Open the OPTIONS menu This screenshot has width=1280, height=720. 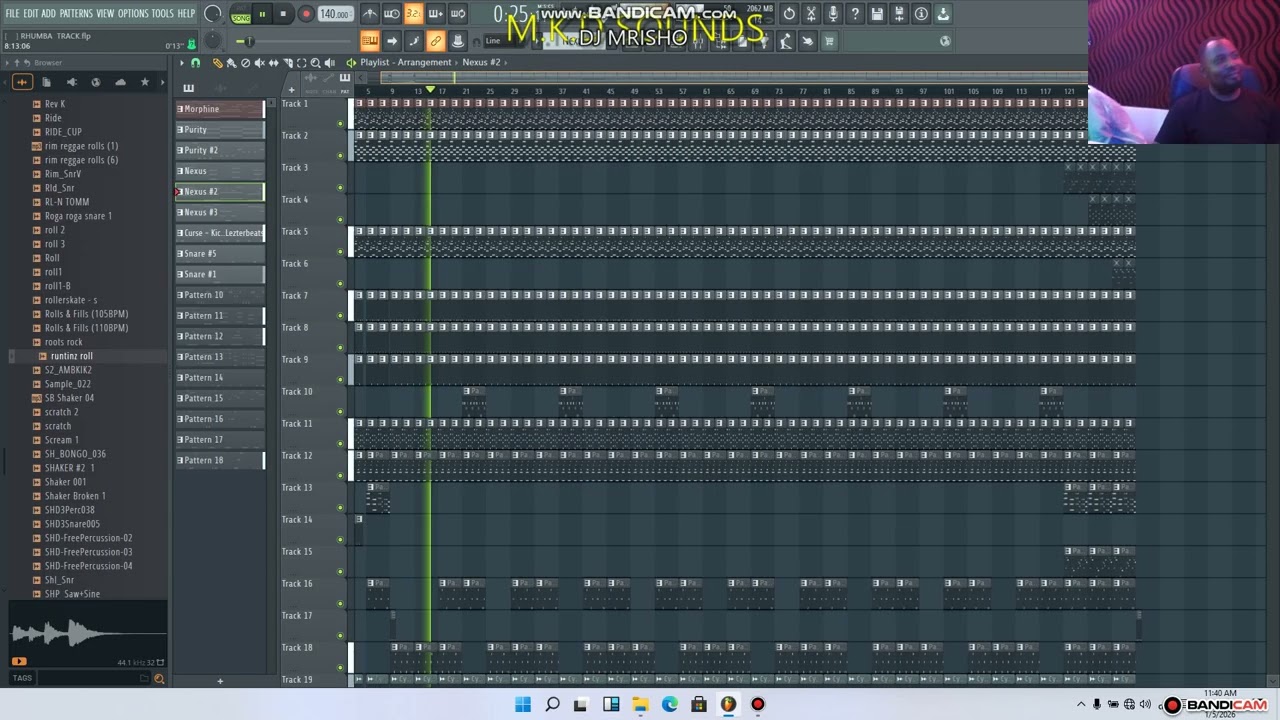click(x=133, y=14)
